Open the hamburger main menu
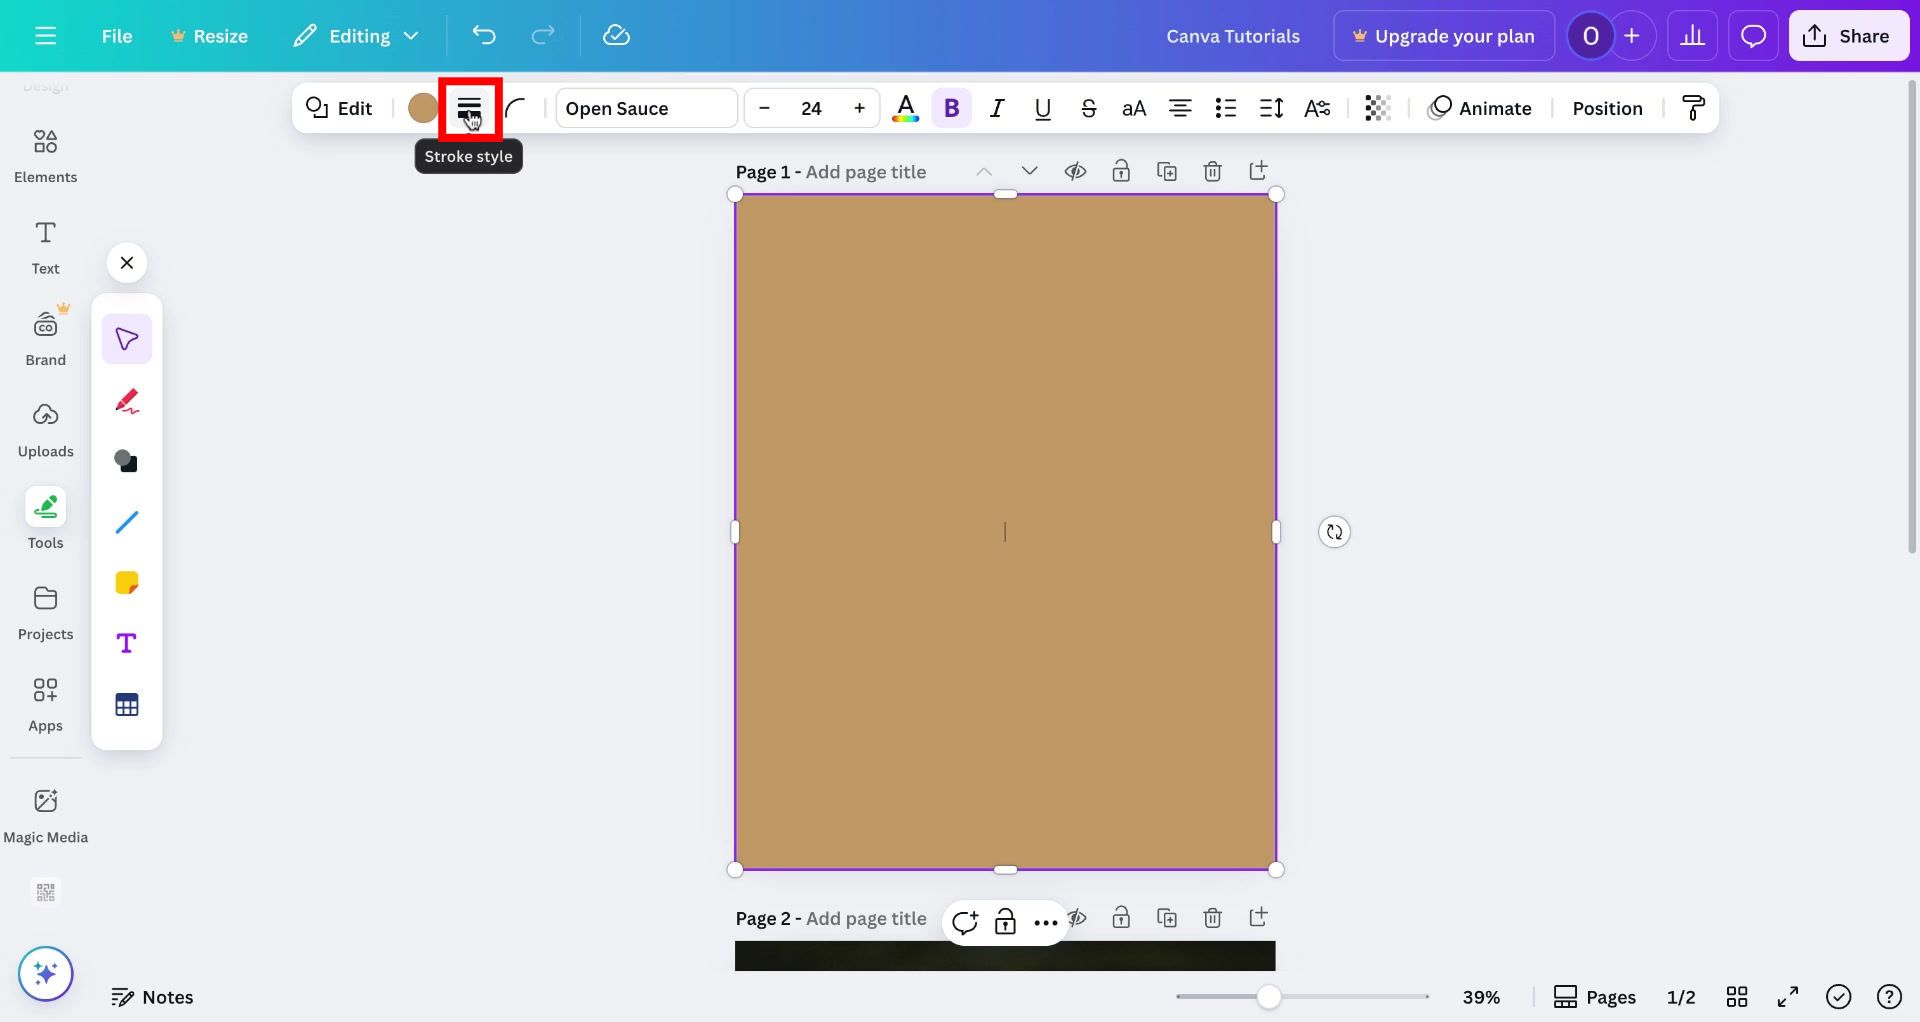This screenshot has width=1920, height=1022. 46,35
